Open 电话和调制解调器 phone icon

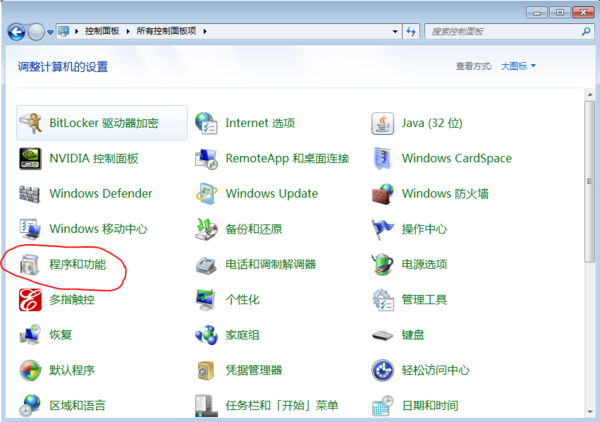click(206, 265)
